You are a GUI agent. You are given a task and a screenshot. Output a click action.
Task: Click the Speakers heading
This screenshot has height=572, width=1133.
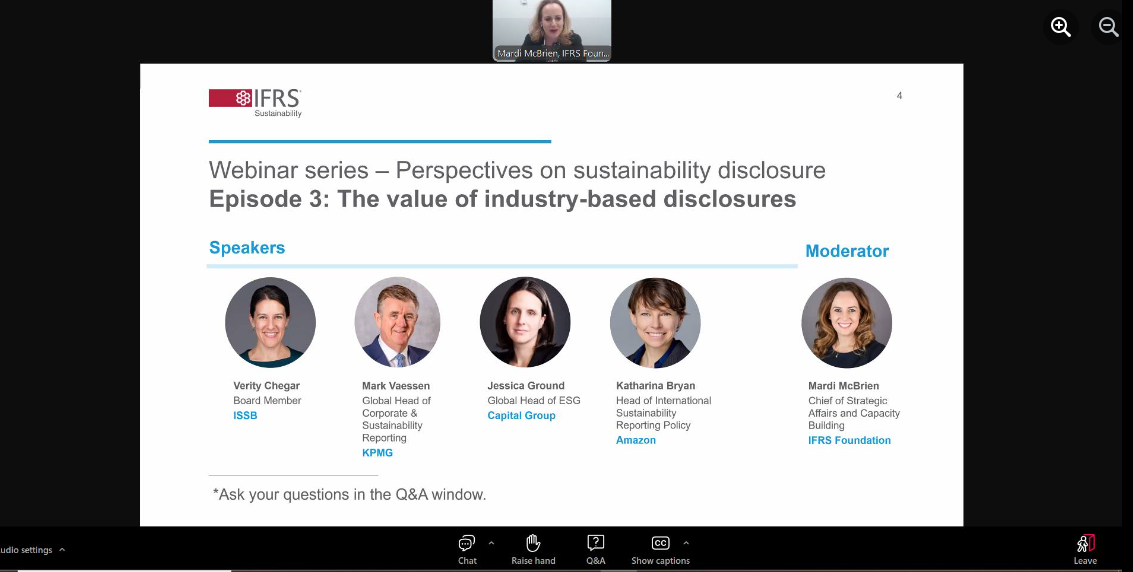[247, 248]
